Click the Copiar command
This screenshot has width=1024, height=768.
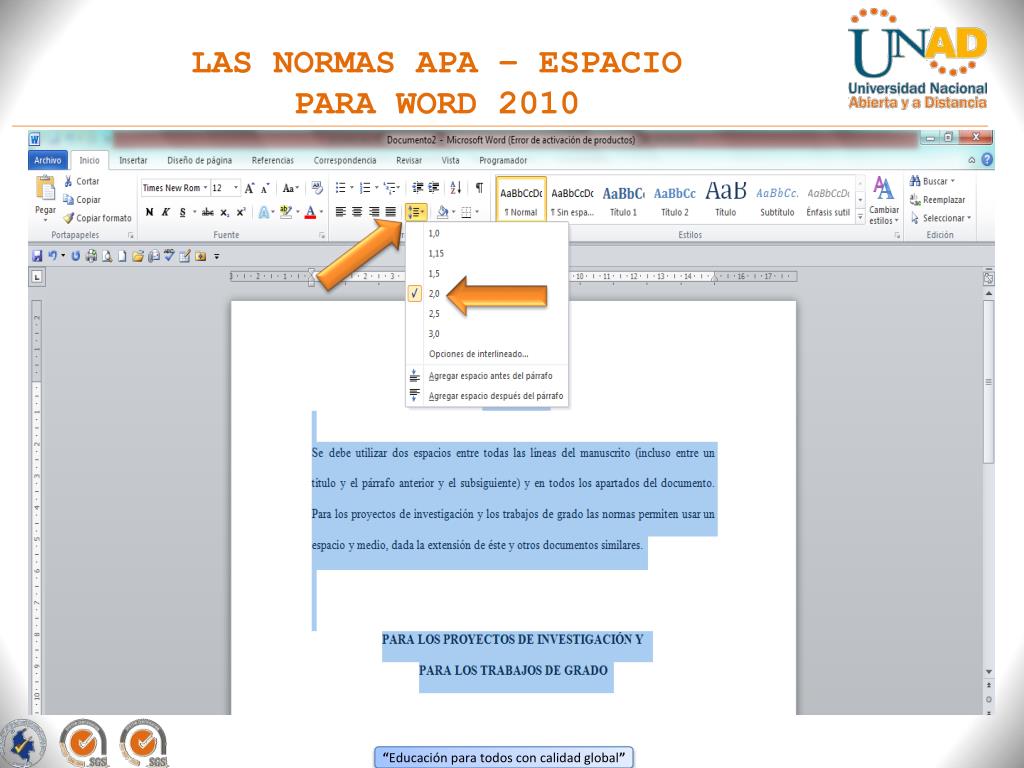pos(82,200)
